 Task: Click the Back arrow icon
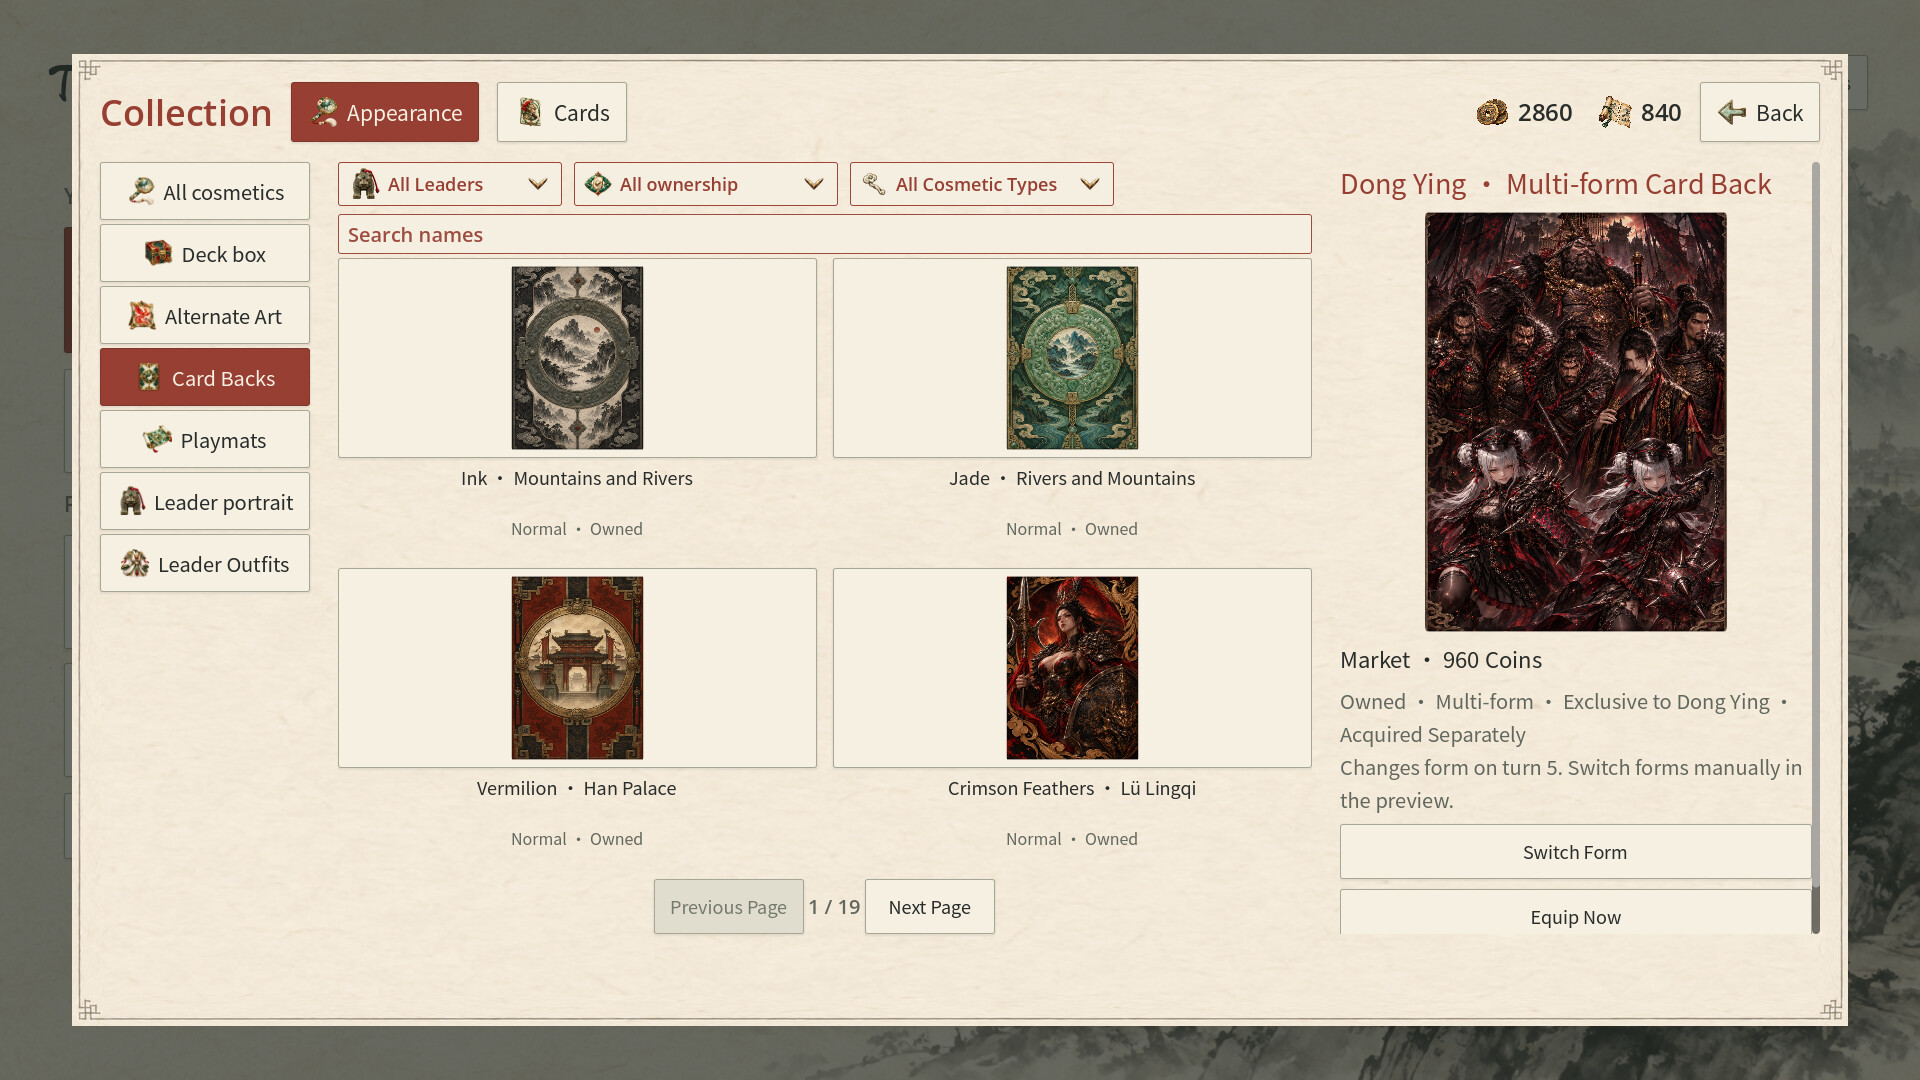tap(1732, 112)
